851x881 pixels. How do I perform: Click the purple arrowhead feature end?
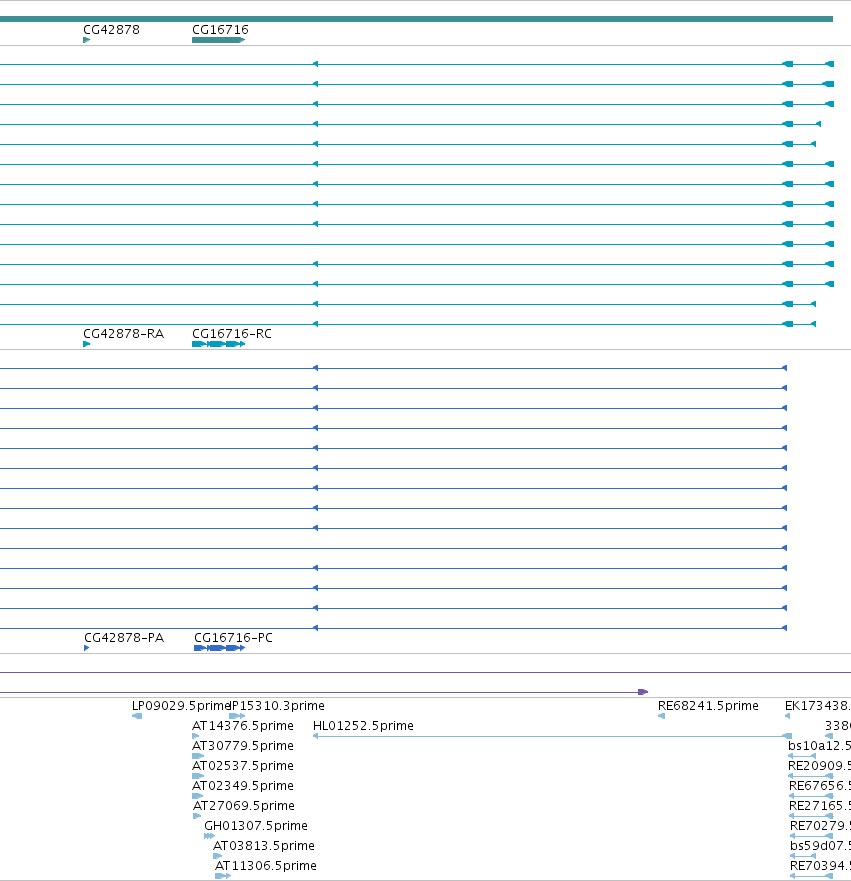pyautogui.click(x=643, y=692)
